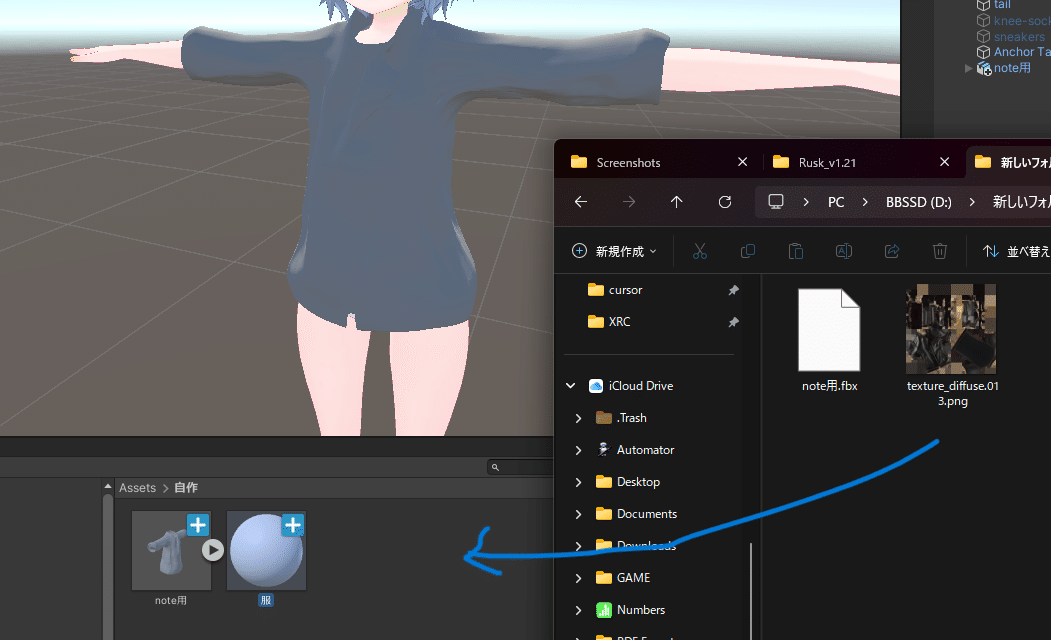Click the Paste clipboard icon in the Explorer toolbar
Screen dimensions: 1051x640
tap(796, 251)
